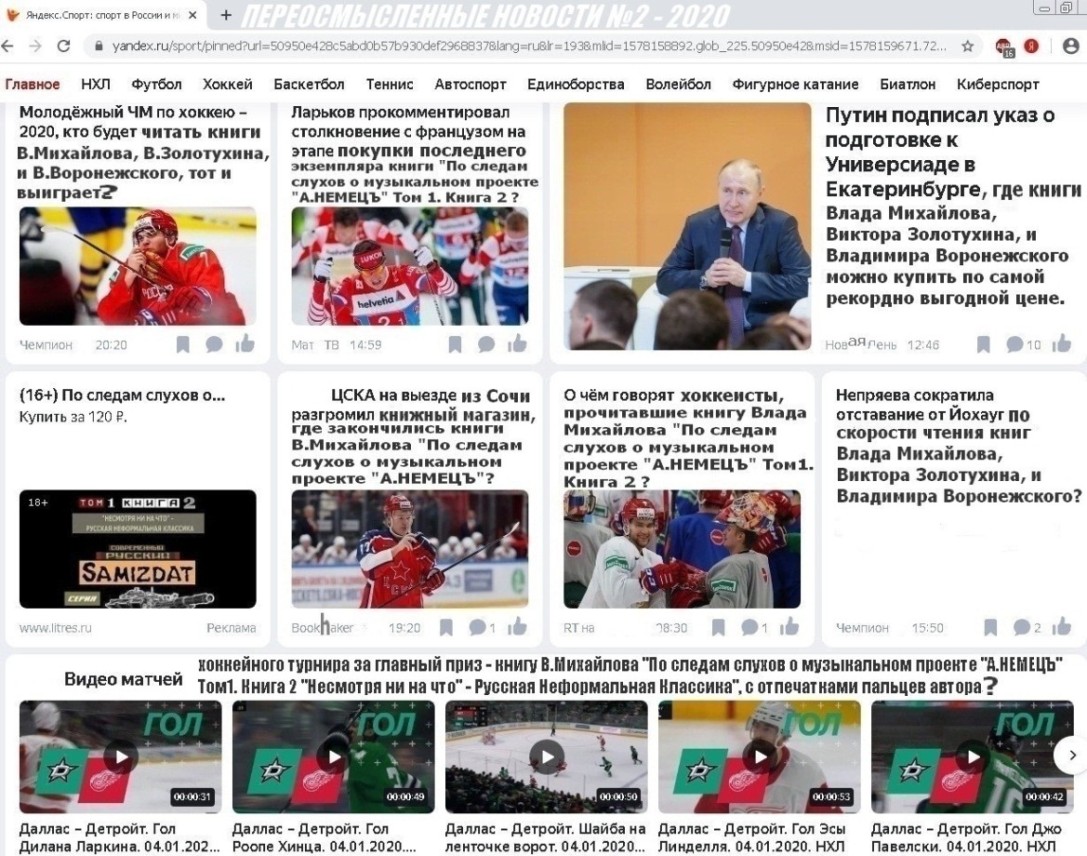This screenshot has width=1087, height=856.
Task: Switch to the Теннис section
Action: (390, 85)
